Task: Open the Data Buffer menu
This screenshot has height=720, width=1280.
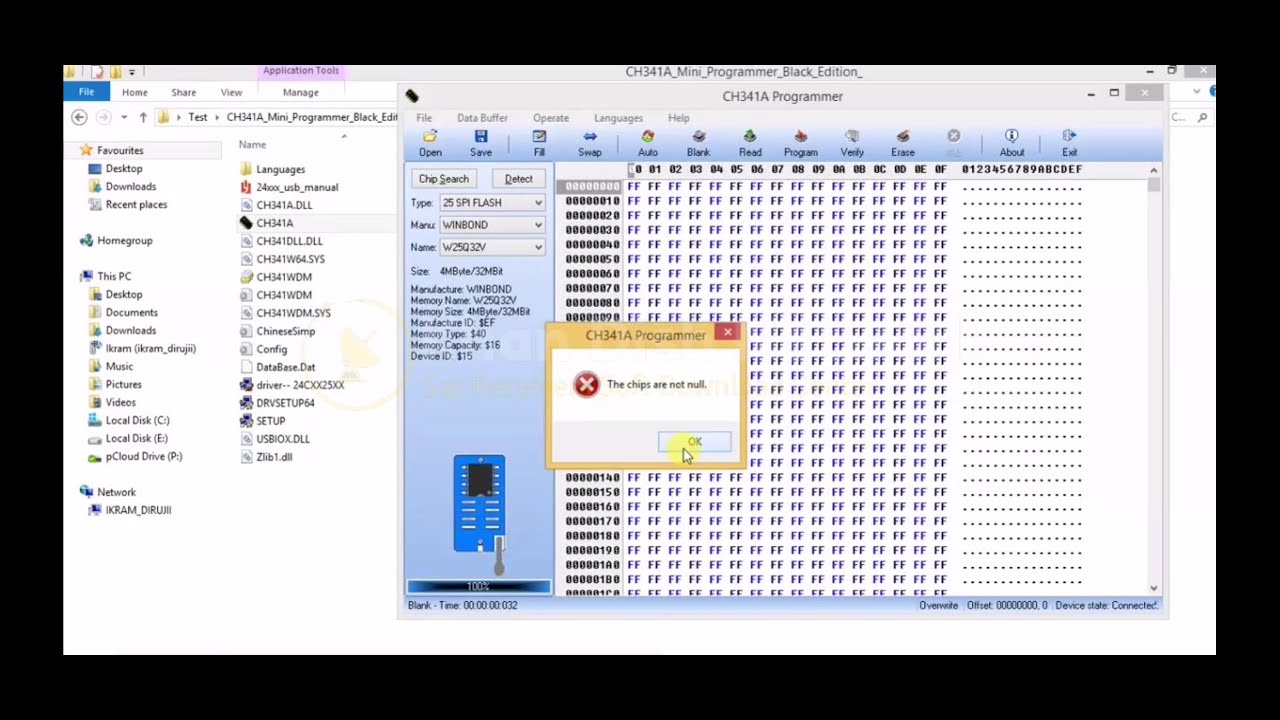Action: pyautogui.click(x=482, y=118)
